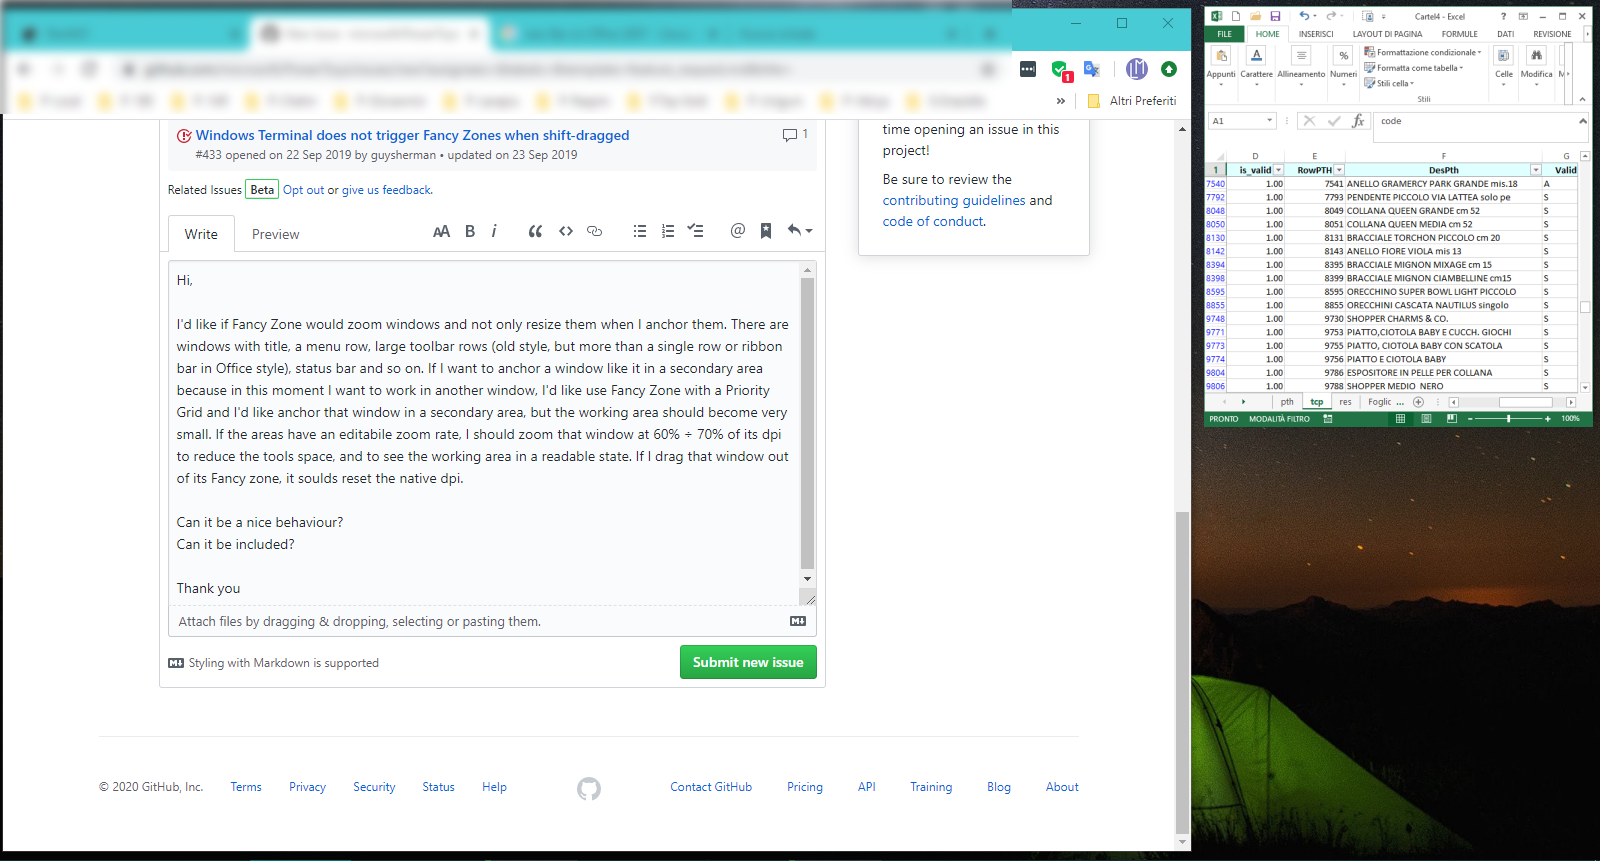The height and width of the screenshot is (861, 1600).
Task: Click the Excel zoom slider handle
Action: (x=1508, y=419)
